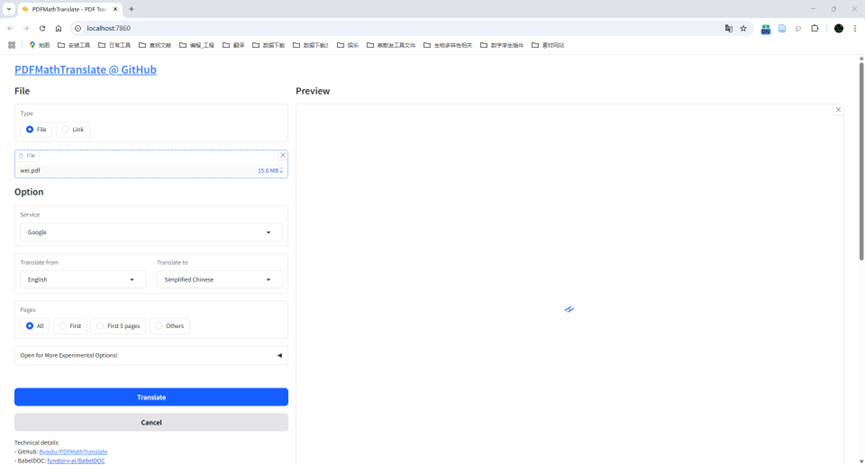Click the wei.pdf file name

pyautogui.click(x=30, y=170)
